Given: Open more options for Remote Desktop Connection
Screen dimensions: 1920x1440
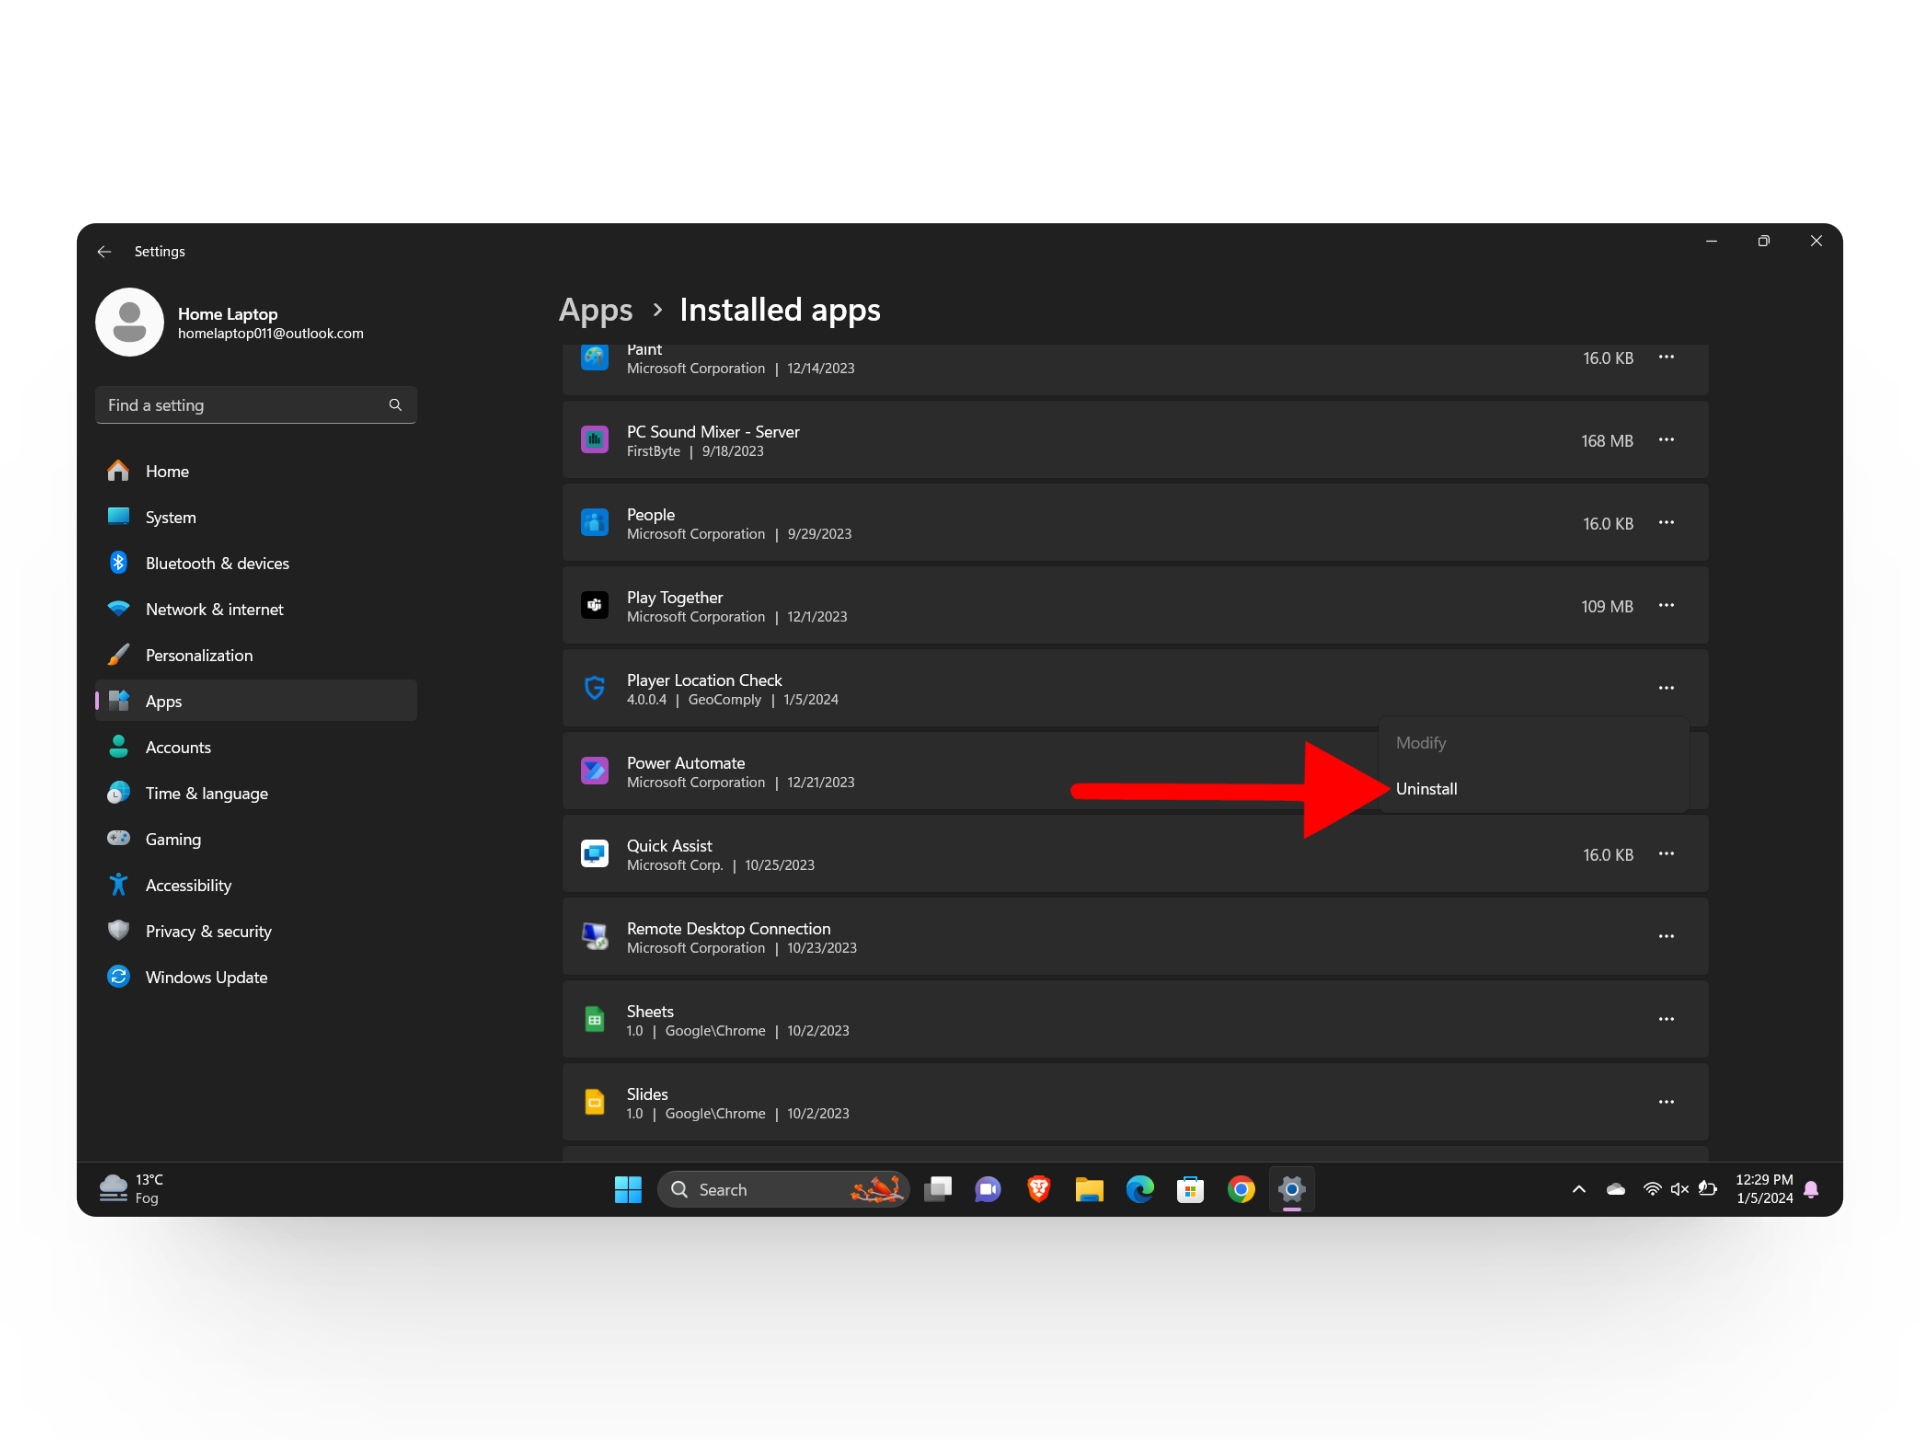Looking at the screenshot, I should (1666, 937).
